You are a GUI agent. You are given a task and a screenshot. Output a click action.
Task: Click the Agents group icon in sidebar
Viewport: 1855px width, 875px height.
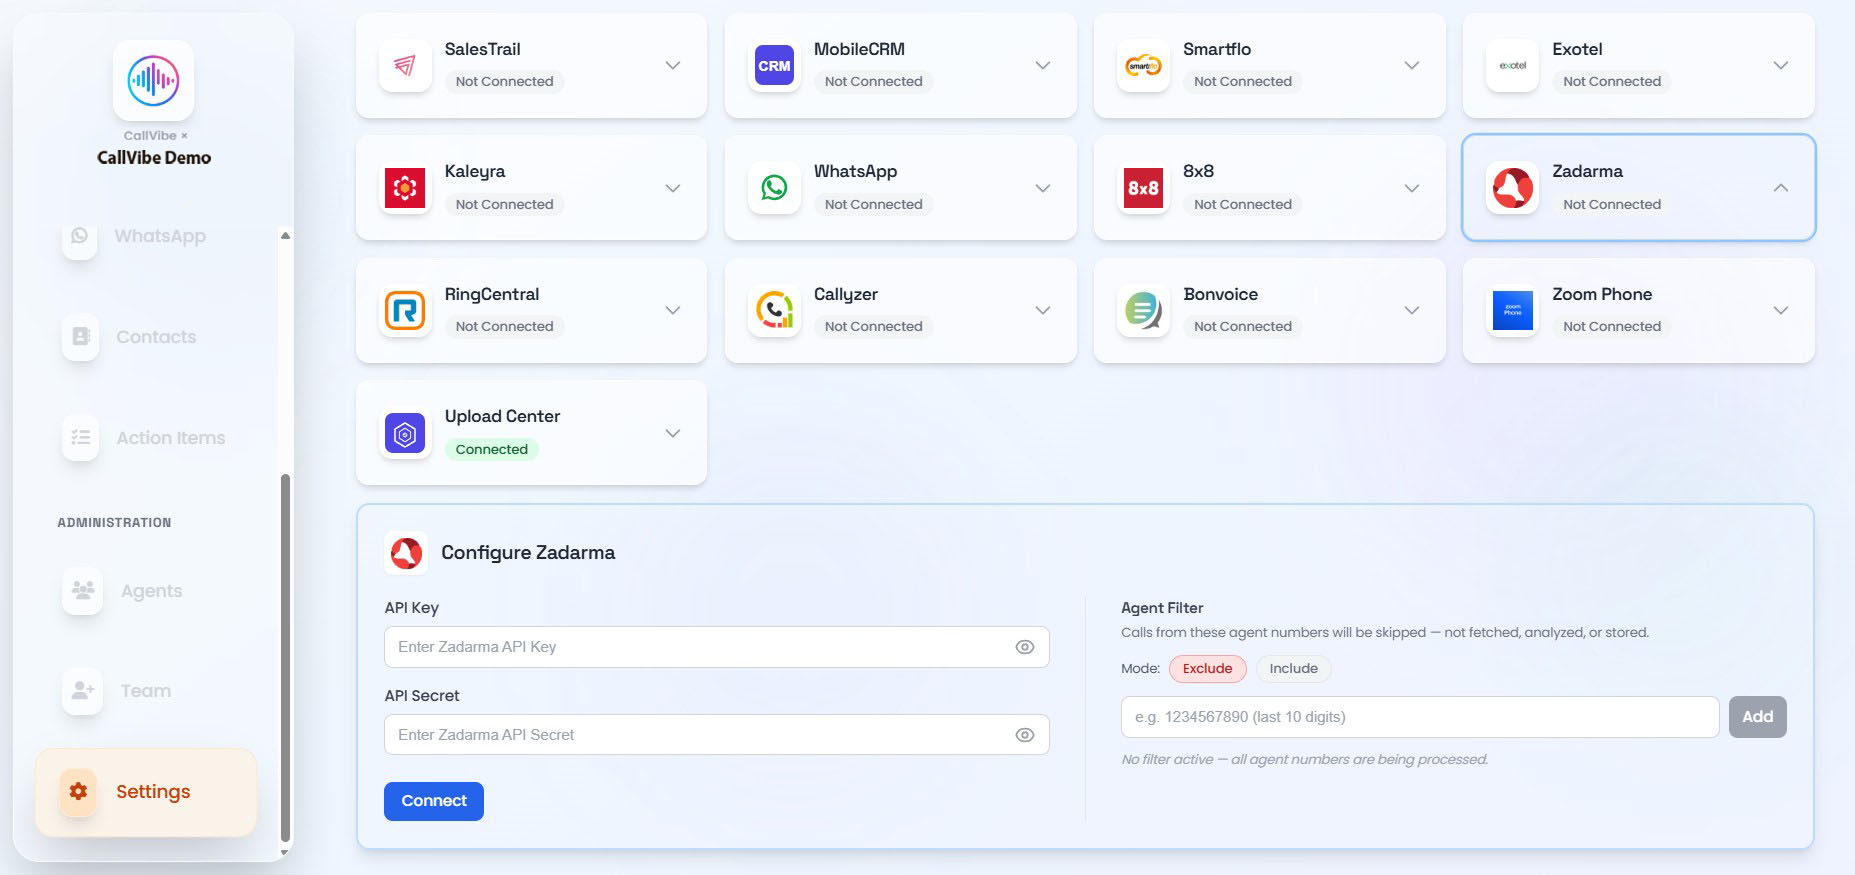pyautogui.click(x=83, y=591)
